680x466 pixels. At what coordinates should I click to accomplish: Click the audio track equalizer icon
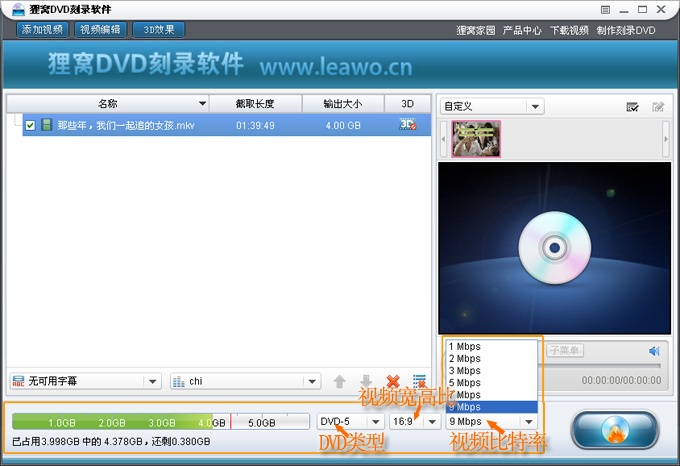179,381
